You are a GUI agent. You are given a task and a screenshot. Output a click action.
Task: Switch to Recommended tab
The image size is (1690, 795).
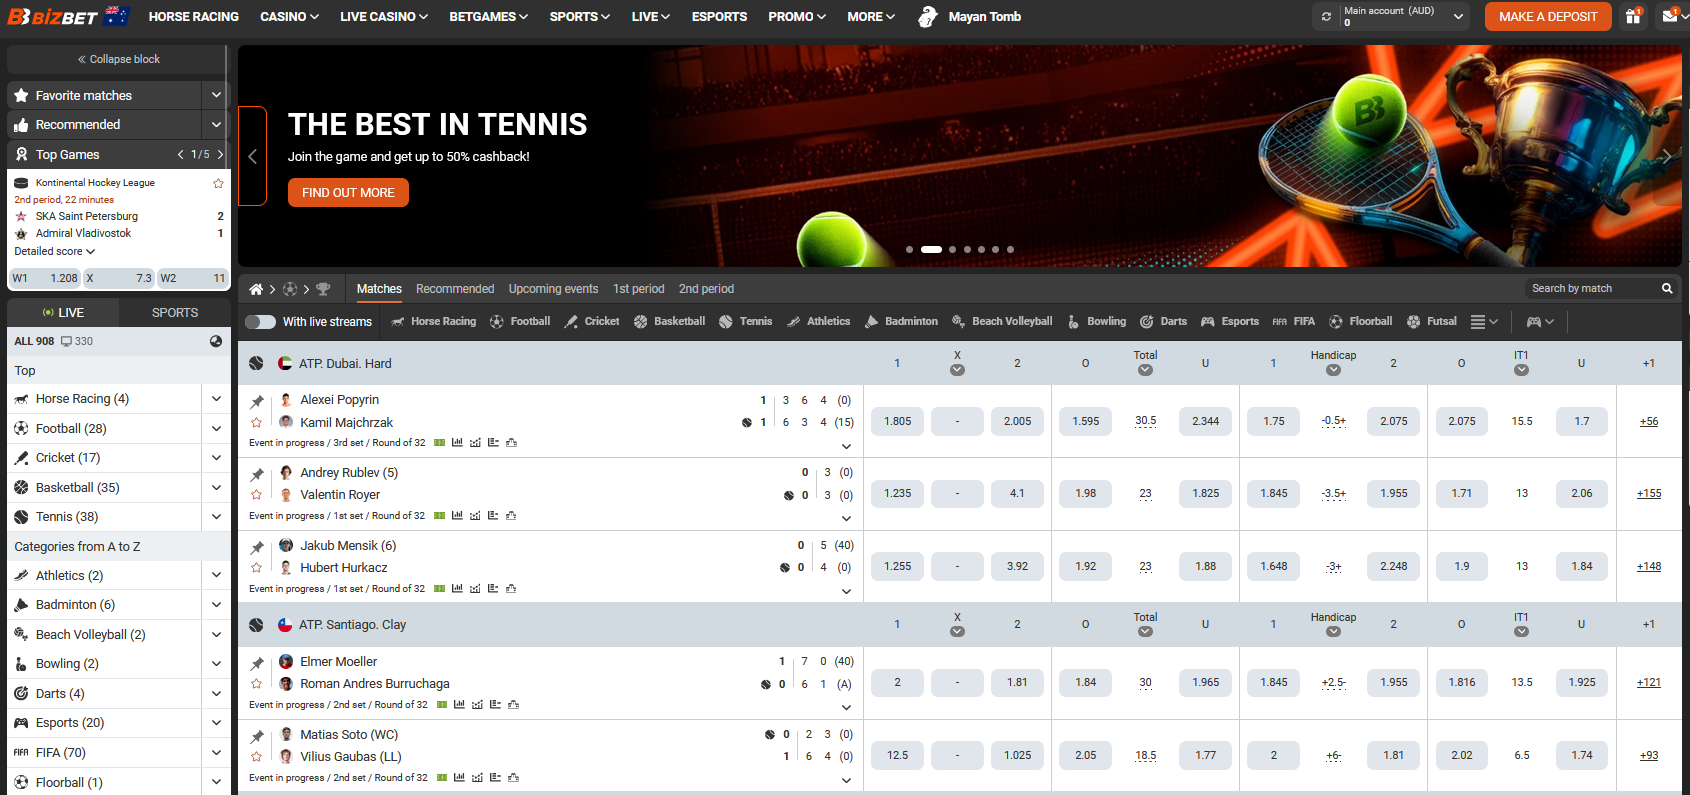point(455,289)
